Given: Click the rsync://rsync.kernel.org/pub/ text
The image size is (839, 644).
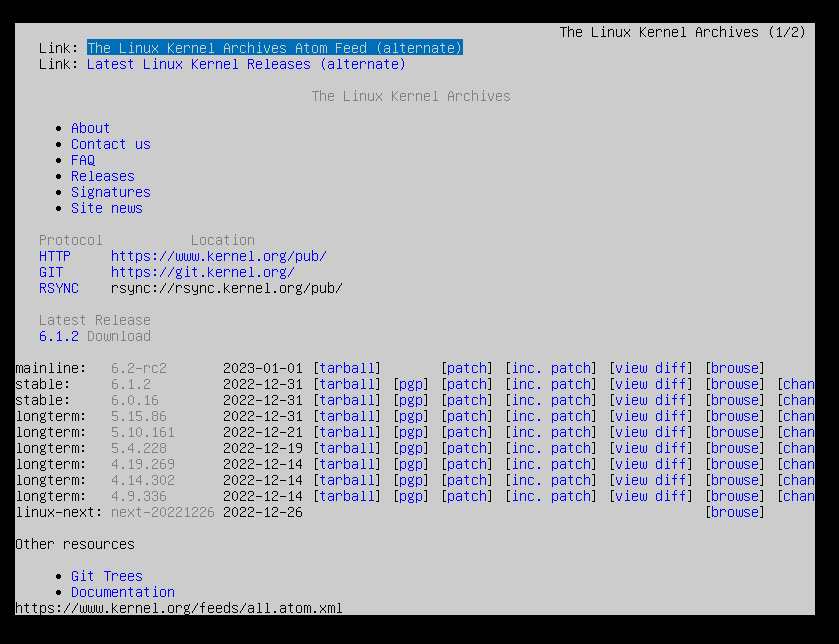Looking at the screenshot, I should pyautogui.click(x=227, y=288).
